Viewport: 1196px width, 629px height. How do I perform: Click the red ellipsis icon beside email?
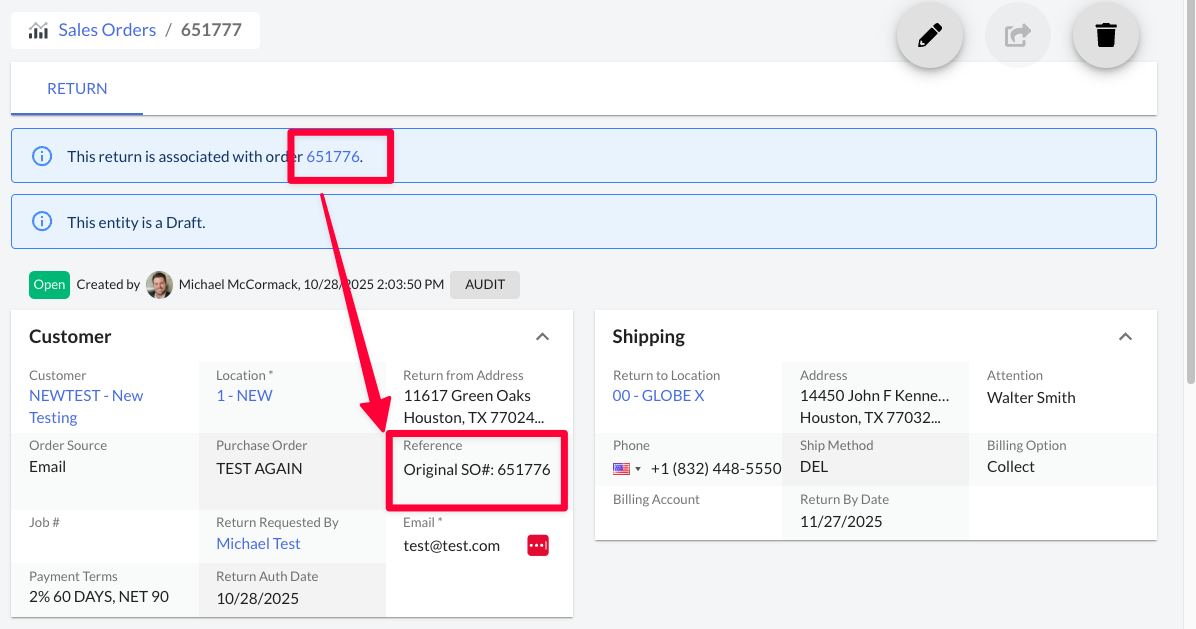click(x=538, y=545)
